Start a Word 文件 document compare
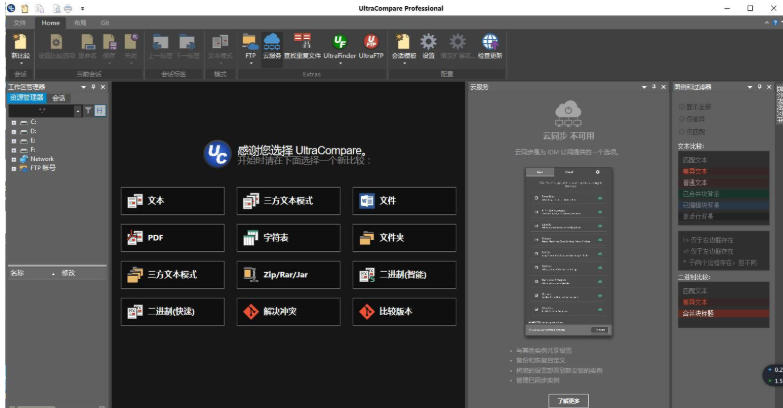783x408 pixels. click(404, 201)
